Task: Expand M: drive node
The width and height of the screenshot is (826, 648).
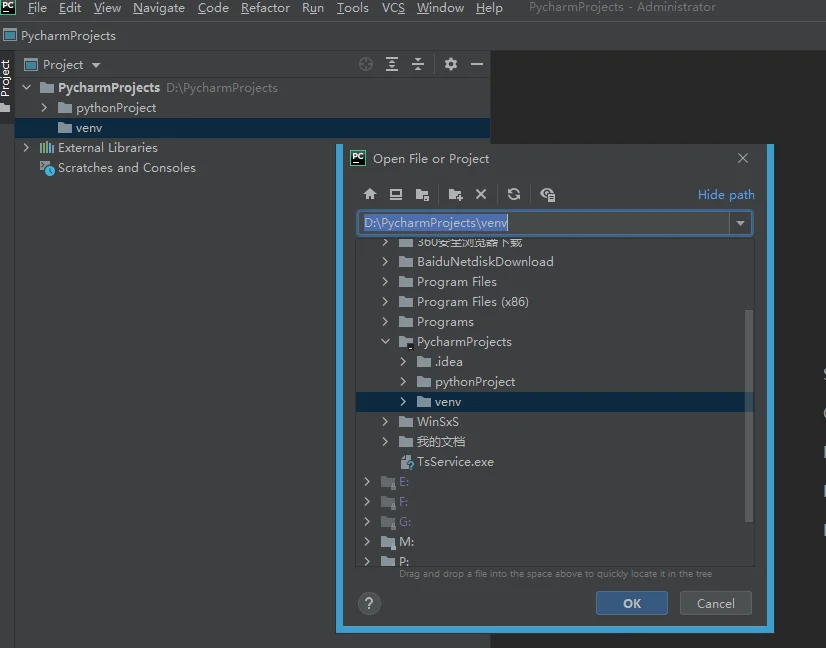Action: pos(367,542)
